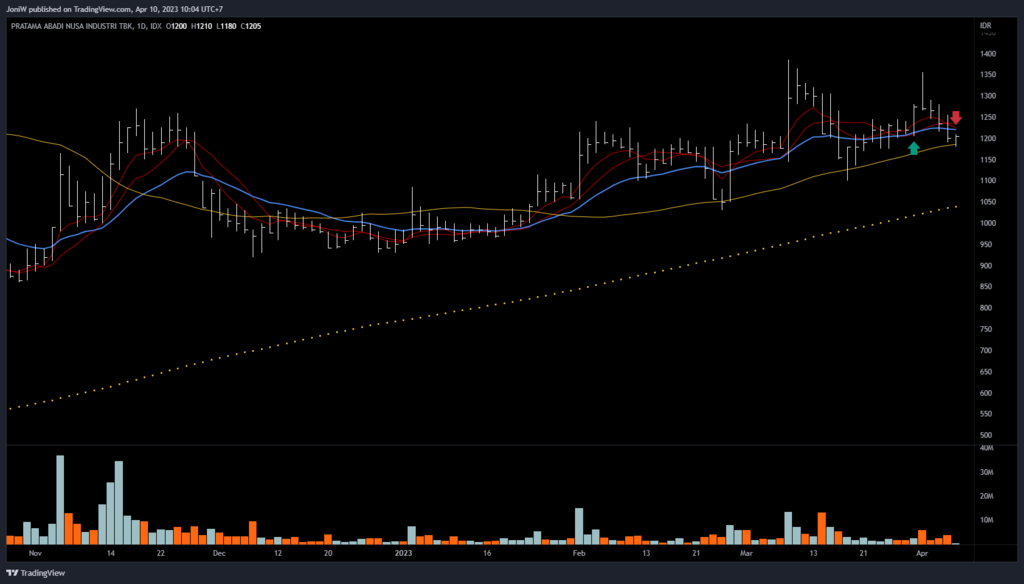The image size is (1024, 584).
Task: Click the 1400 price scale label
Action: pyautogui.click(x=988, y=54)
